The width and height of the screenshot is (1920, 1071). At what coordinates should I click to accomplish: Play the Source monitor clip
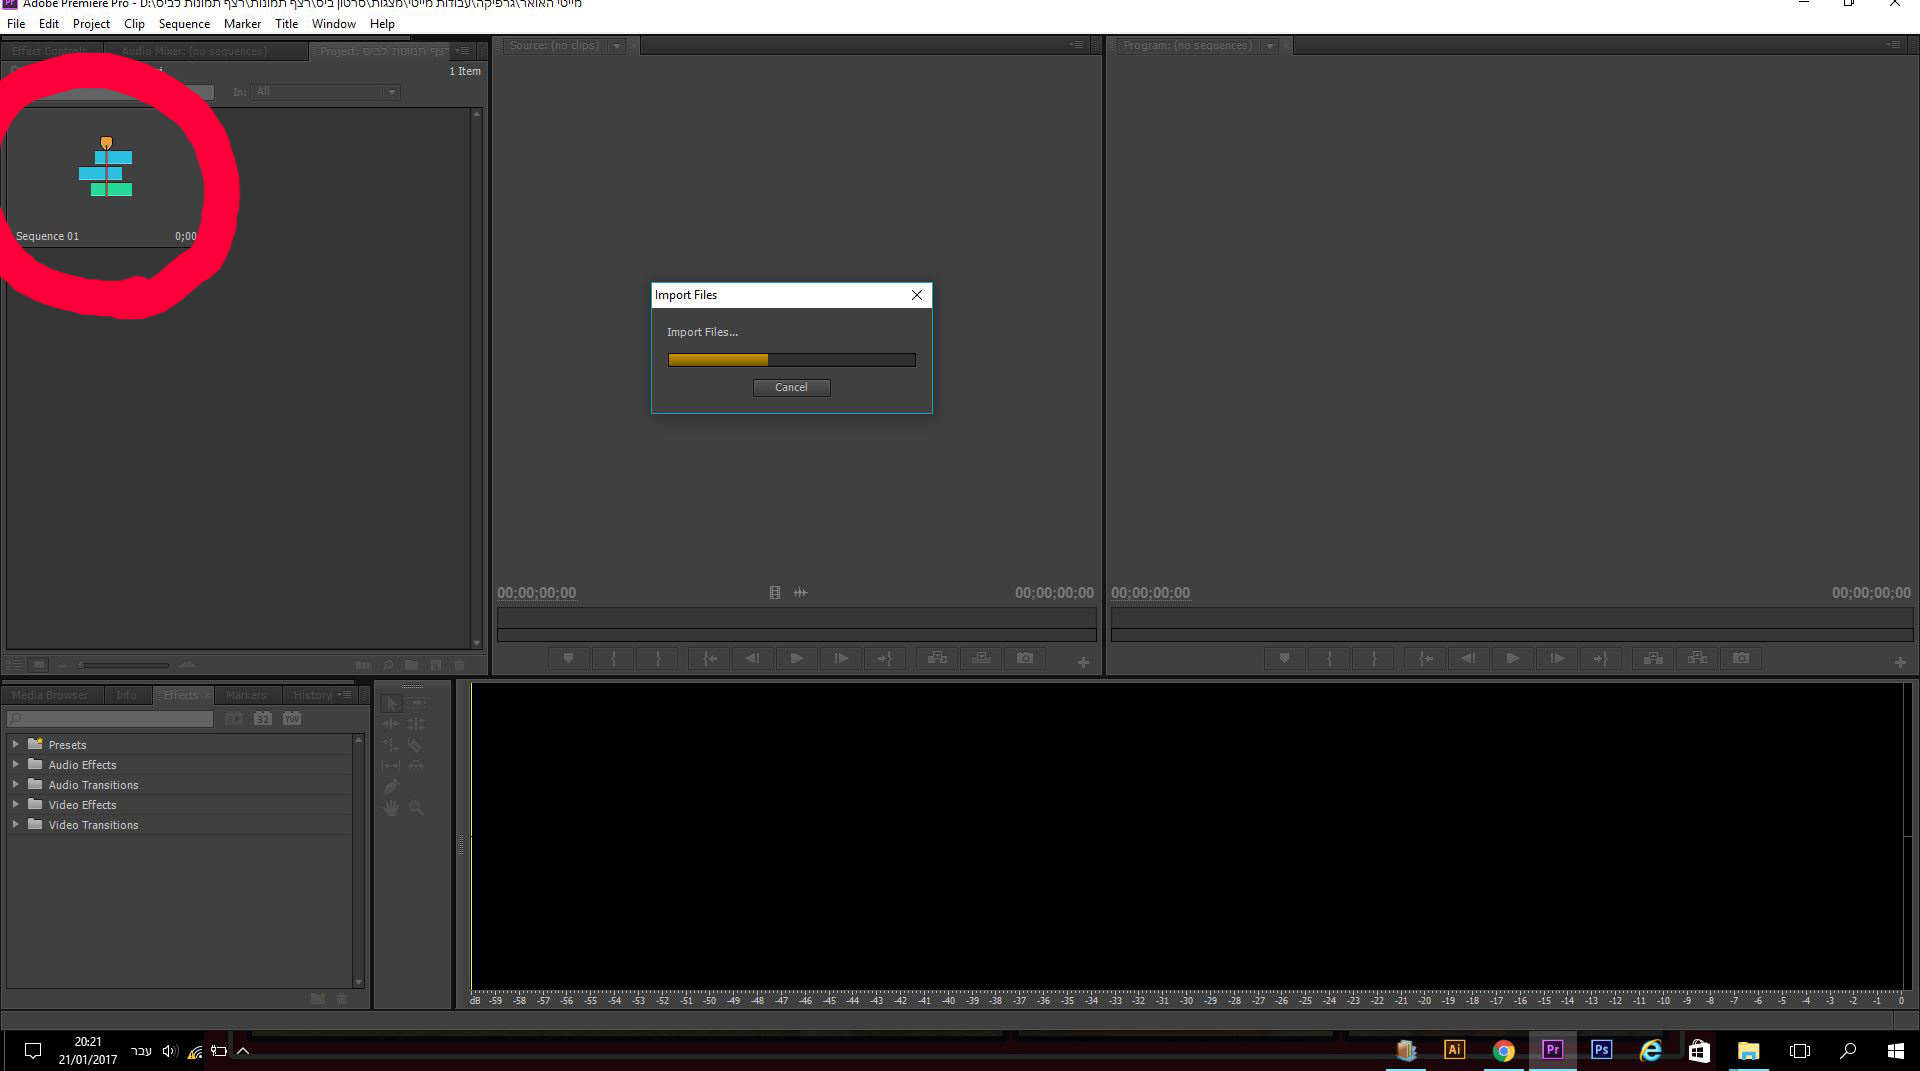(796, 659)
